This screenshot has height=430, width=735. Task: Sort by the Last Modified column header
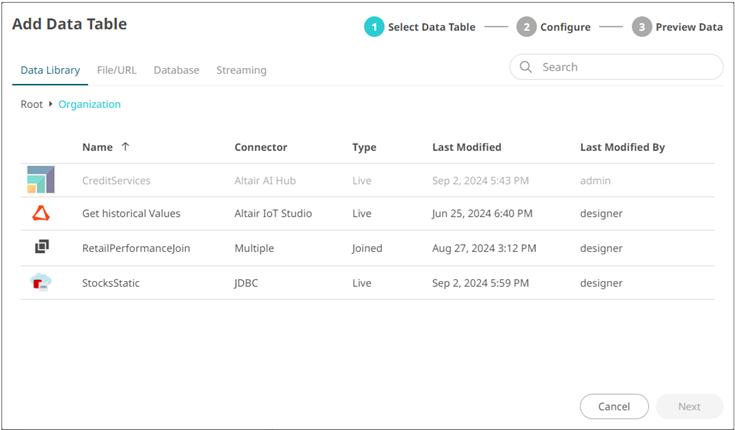point(466,147)
